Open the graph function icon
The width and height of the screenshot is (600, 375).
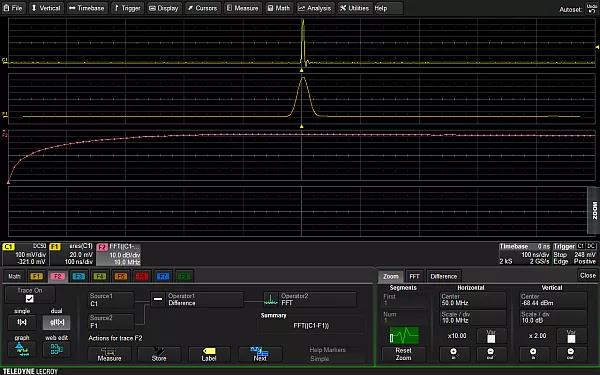tap(22, 349)
